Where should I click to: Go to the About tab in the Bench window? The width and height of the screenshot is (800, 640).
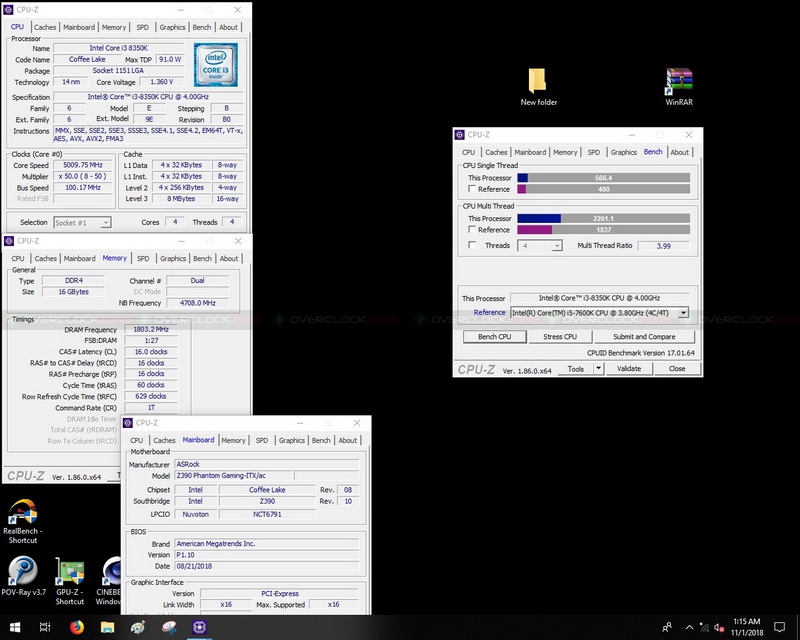click(x=679, y=152)
